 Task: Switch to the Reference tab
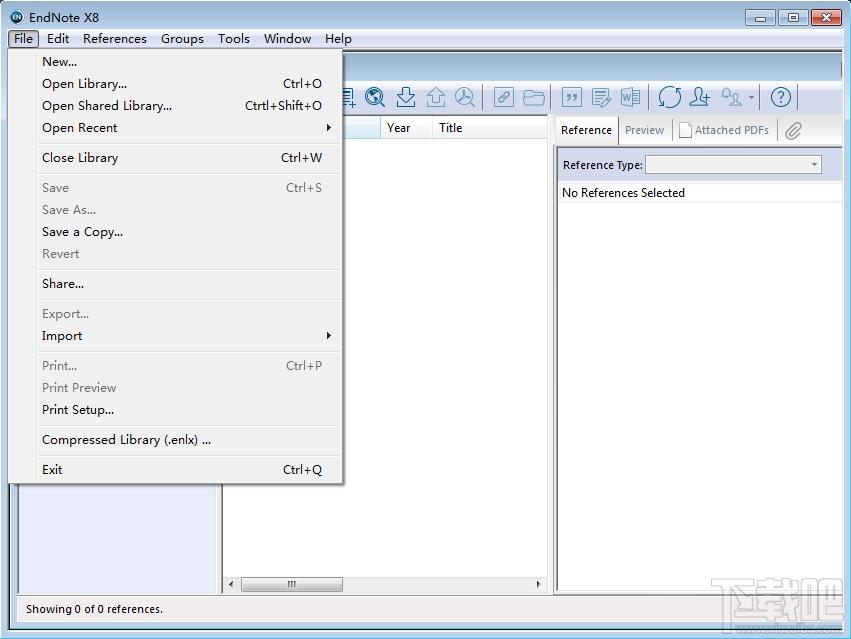tap(586, 130)
